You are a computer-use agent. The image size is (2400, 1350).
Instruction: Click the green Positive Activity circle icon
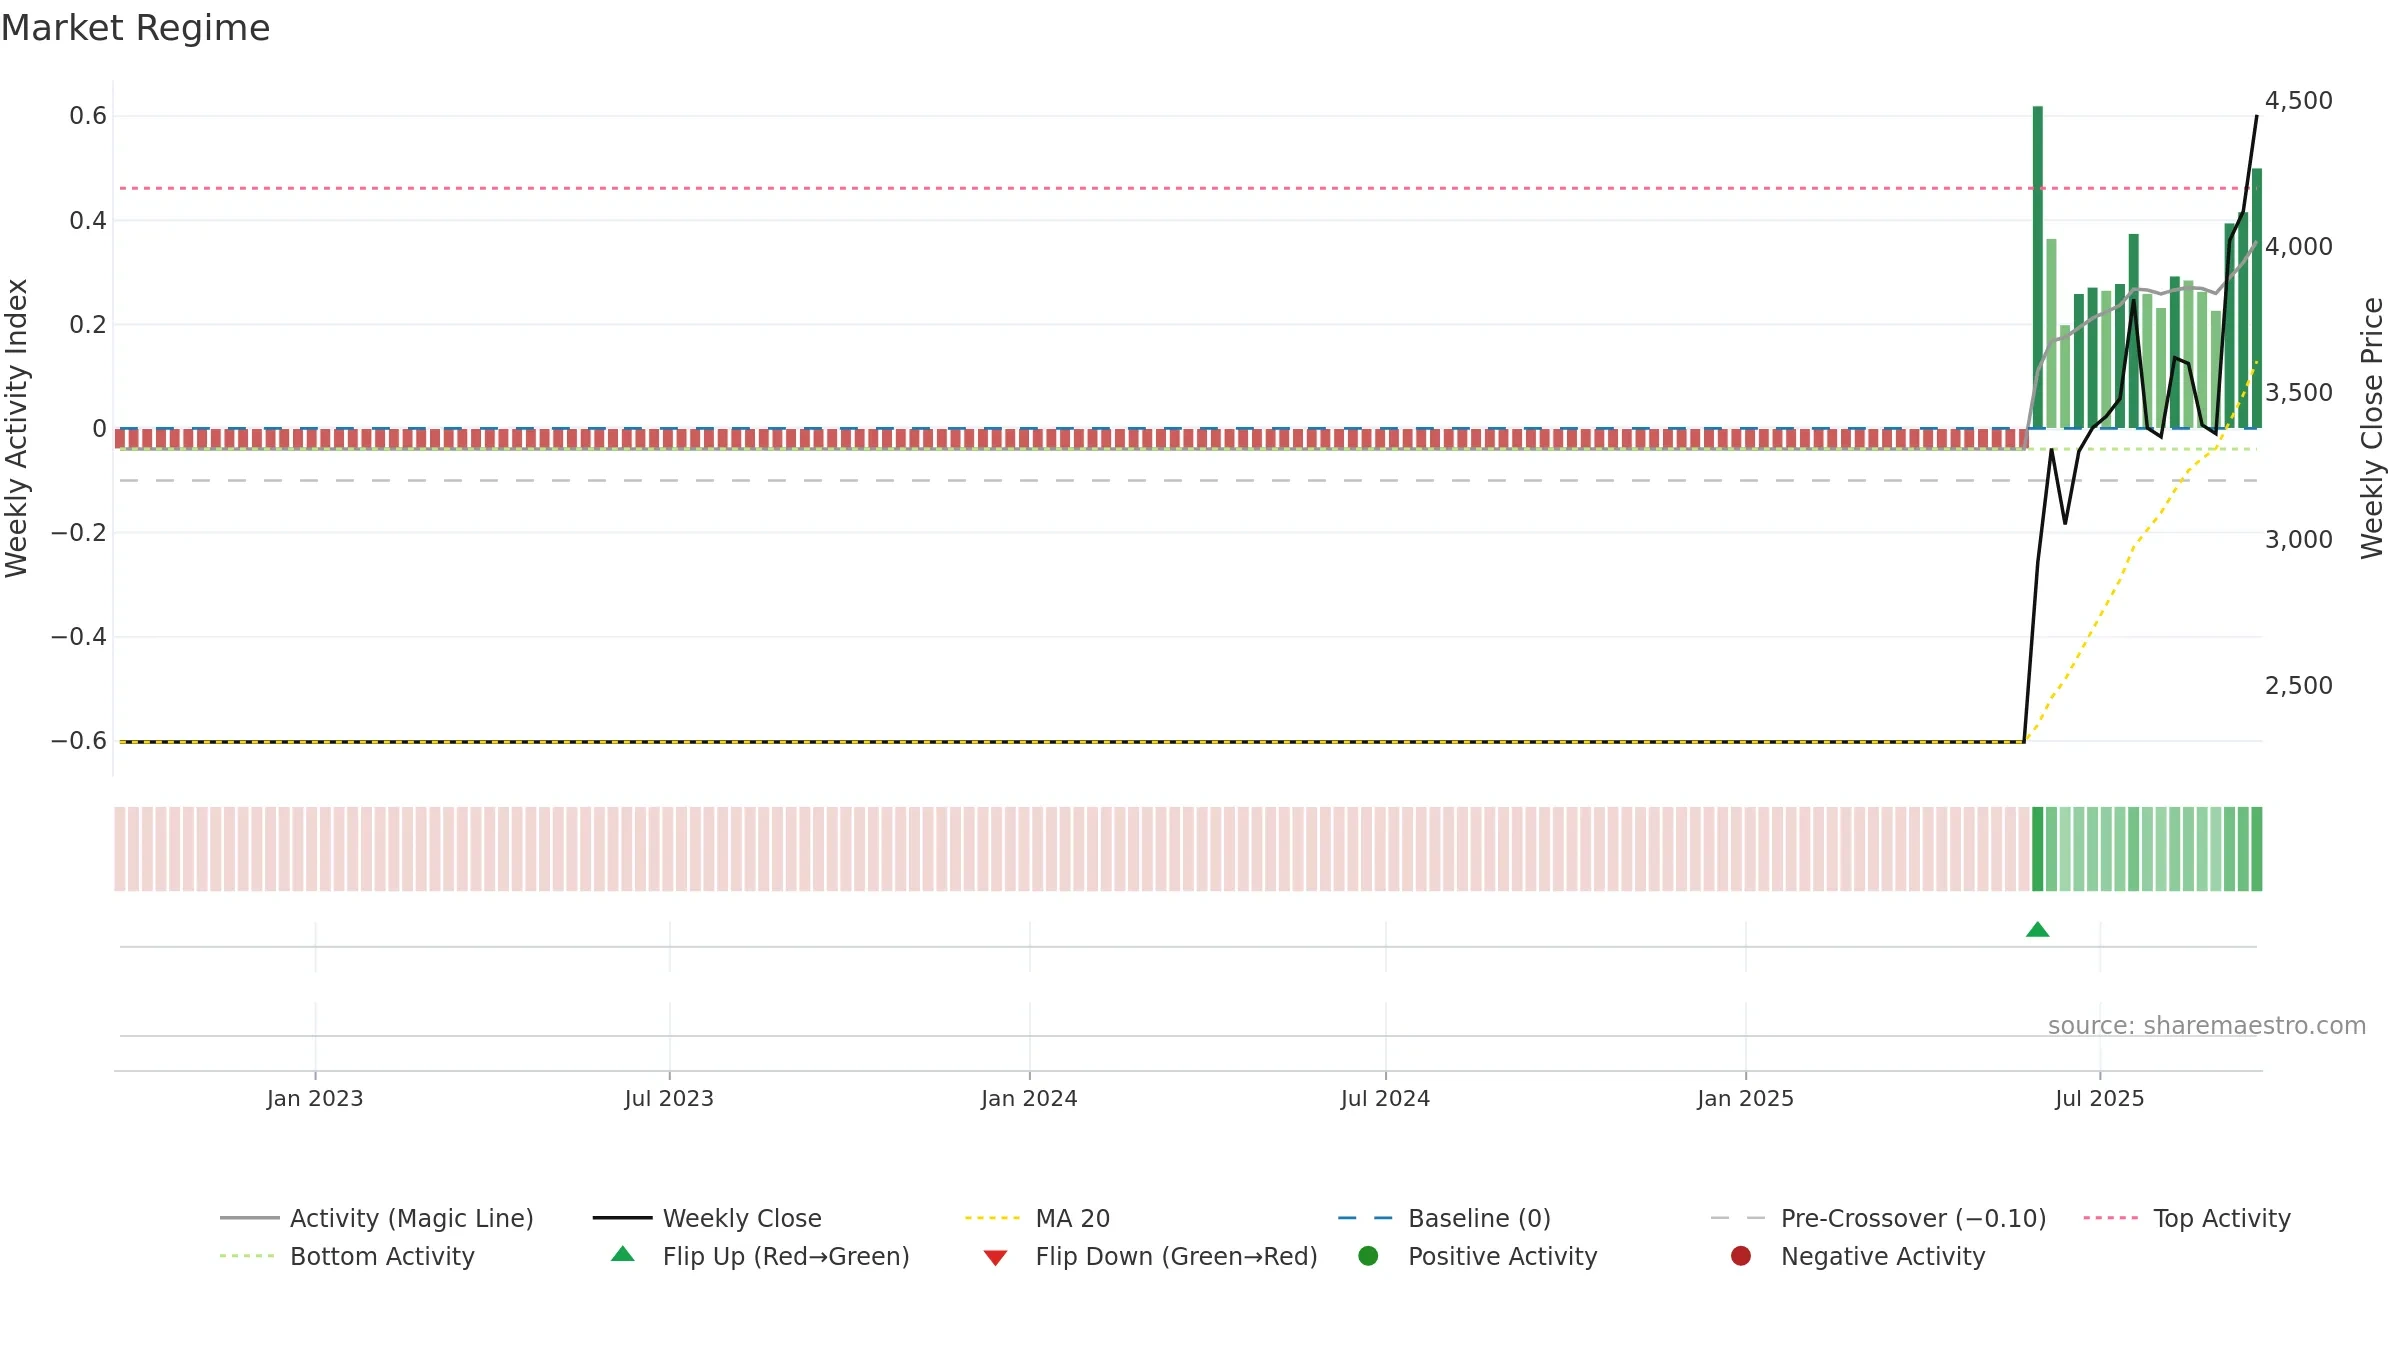(1368, 1256)
